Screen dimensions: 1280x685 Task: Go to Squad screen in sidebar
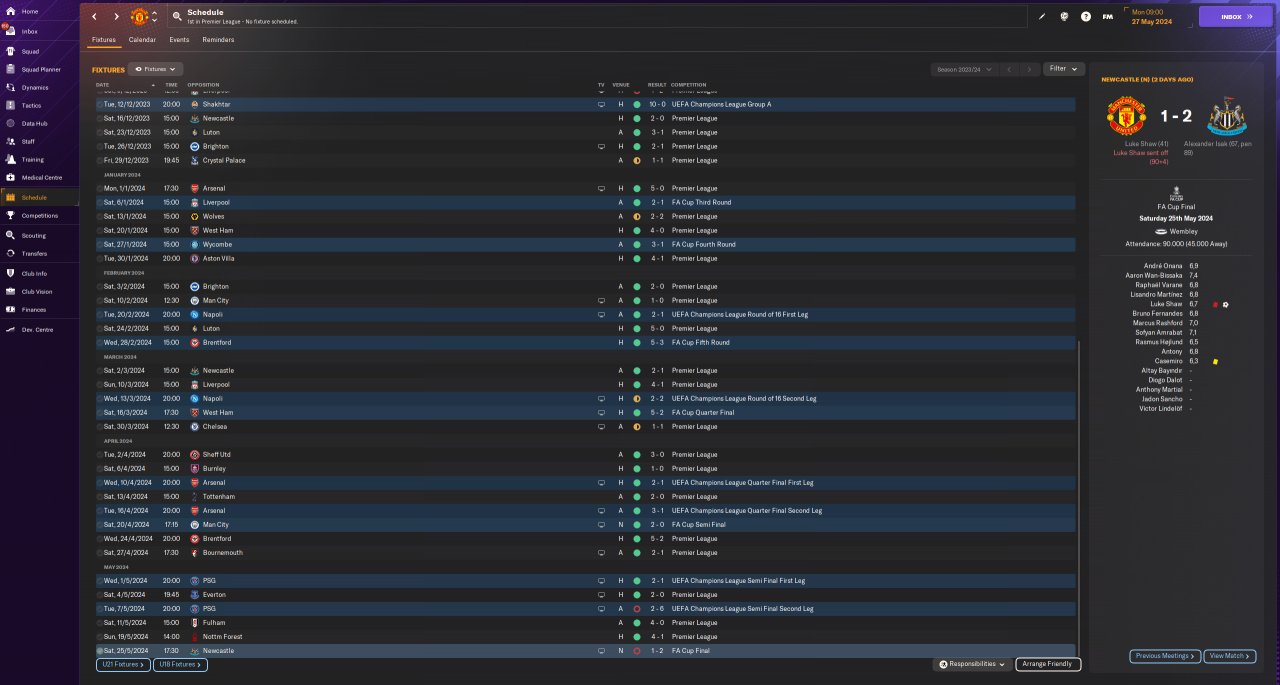pyautogui.click(x=40, y=50)
